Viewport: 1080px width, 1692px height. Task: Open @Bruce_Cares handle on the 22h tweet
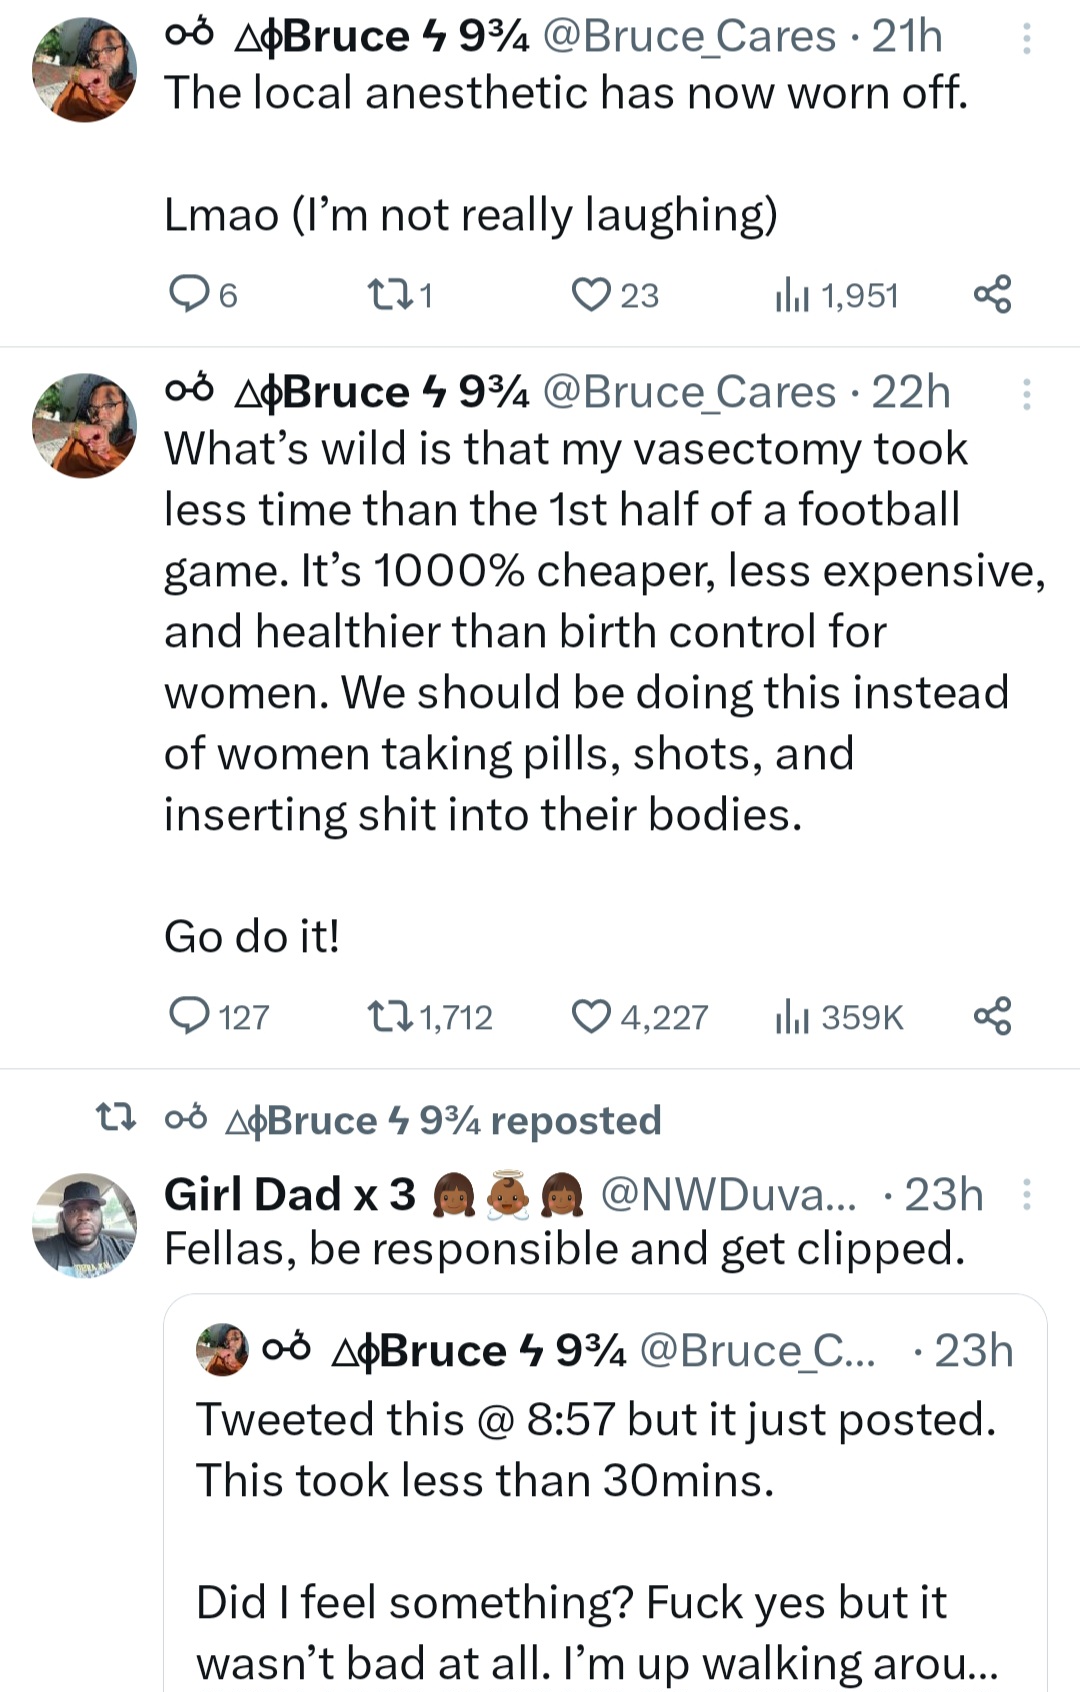(x=689, y=392)
